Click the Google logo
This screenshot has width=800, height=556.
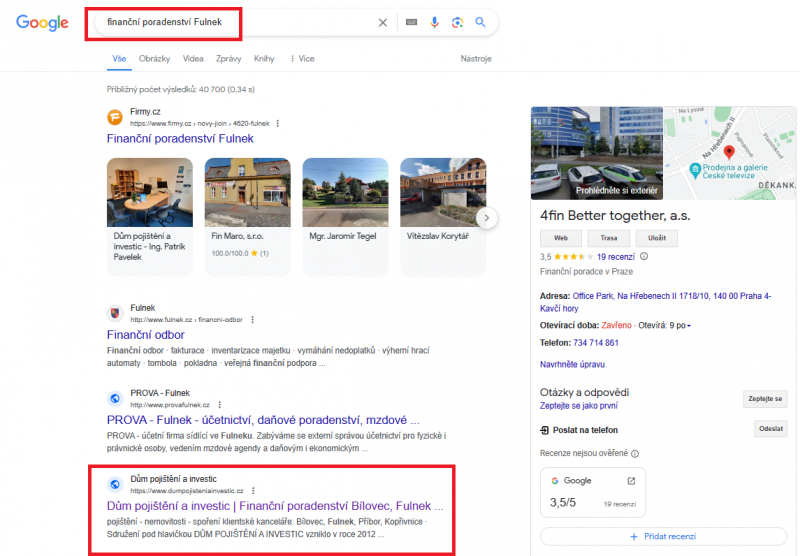coord(42,22)
